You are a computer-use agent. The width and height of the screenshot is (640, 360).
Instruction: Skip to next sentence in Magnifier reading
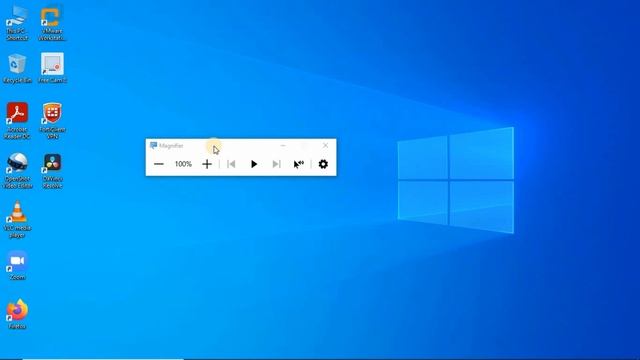[276, 164]
